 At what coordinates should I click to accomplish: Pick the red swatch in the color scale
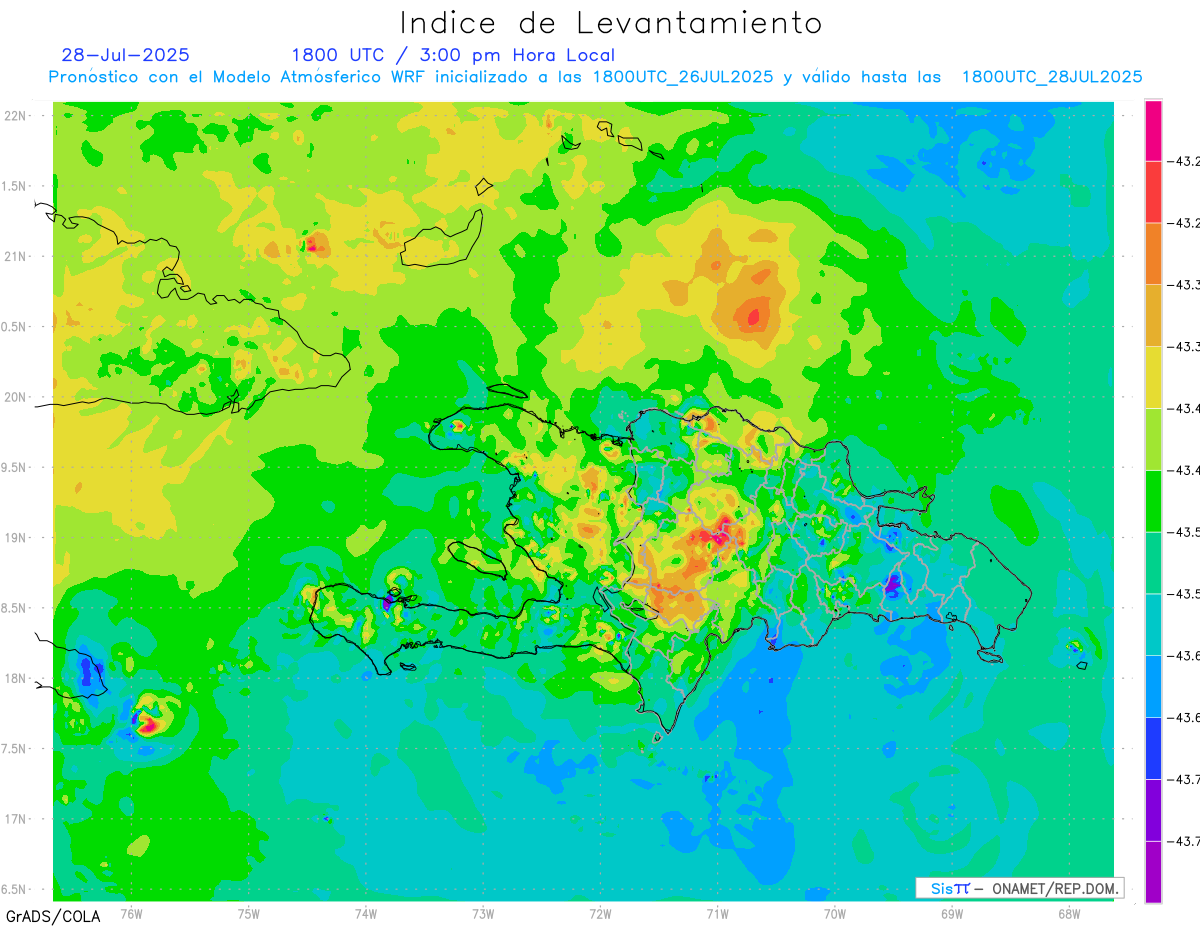tap(1153, 192)
